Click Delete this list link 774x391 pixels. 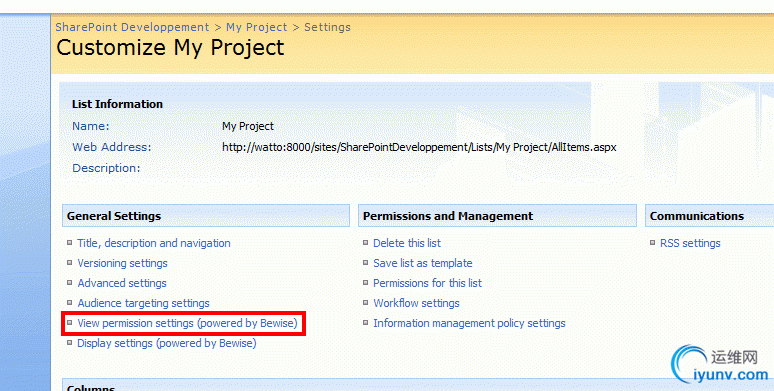(x=407, y=243)
